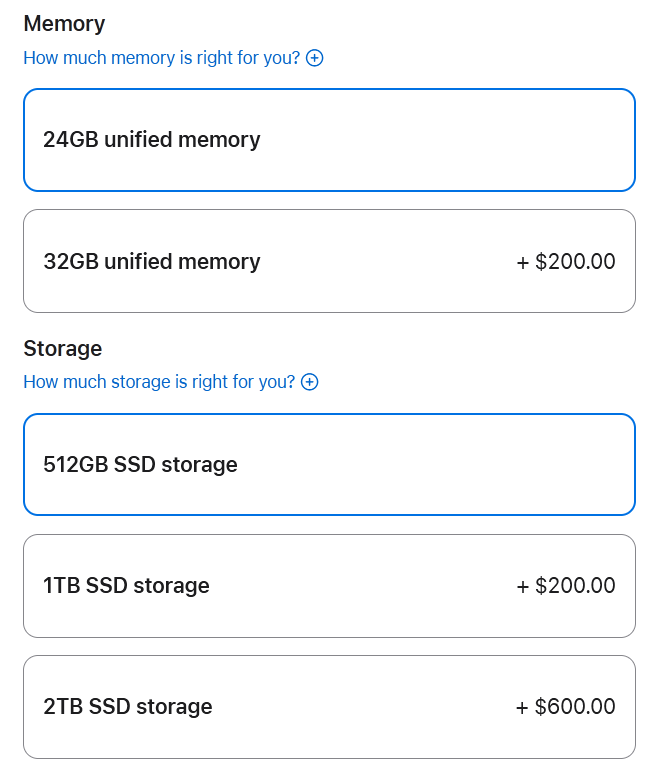Select 24GB unified memory option
Viewport: 658px width, 770px height.
(x=329, y=140)
